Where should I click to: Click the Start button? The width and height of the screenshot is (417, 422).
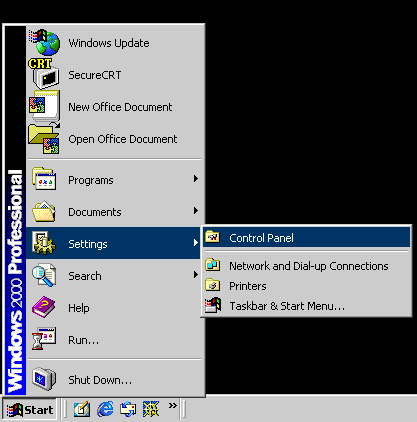[30, 409]
